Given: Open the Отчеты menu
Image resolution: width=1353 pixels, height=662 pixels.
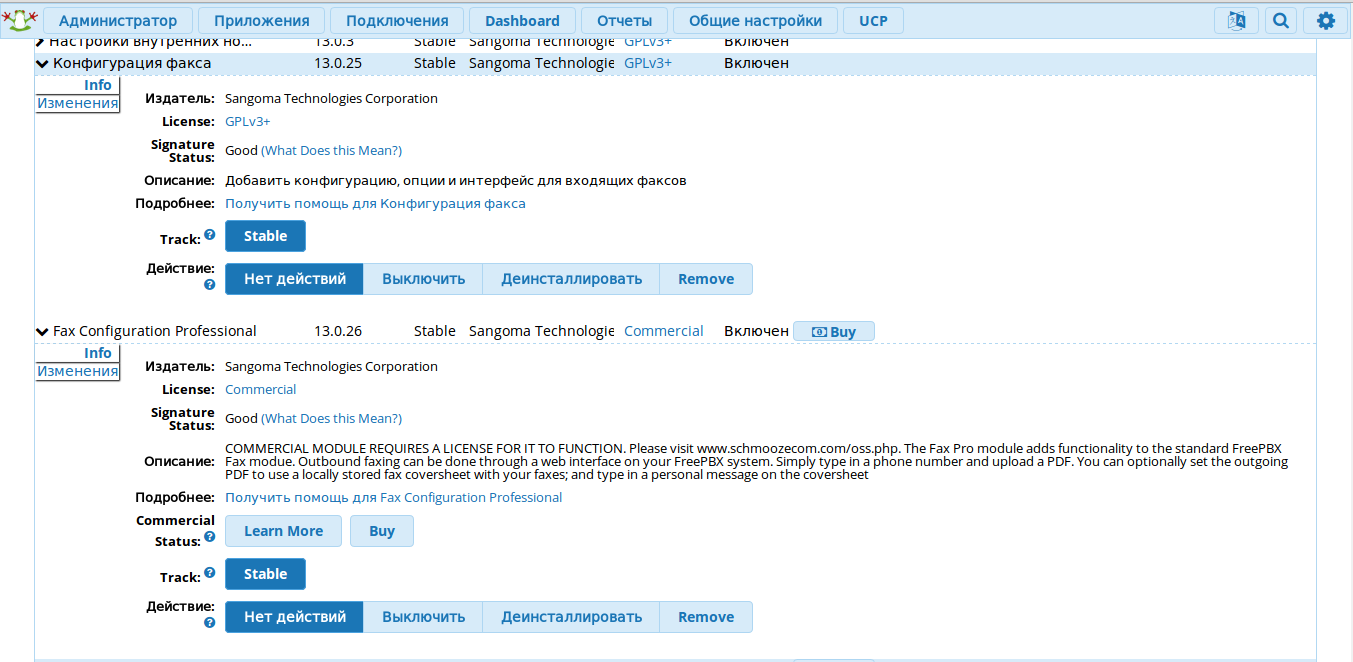Looking at the screenshot, I should 624,21.
